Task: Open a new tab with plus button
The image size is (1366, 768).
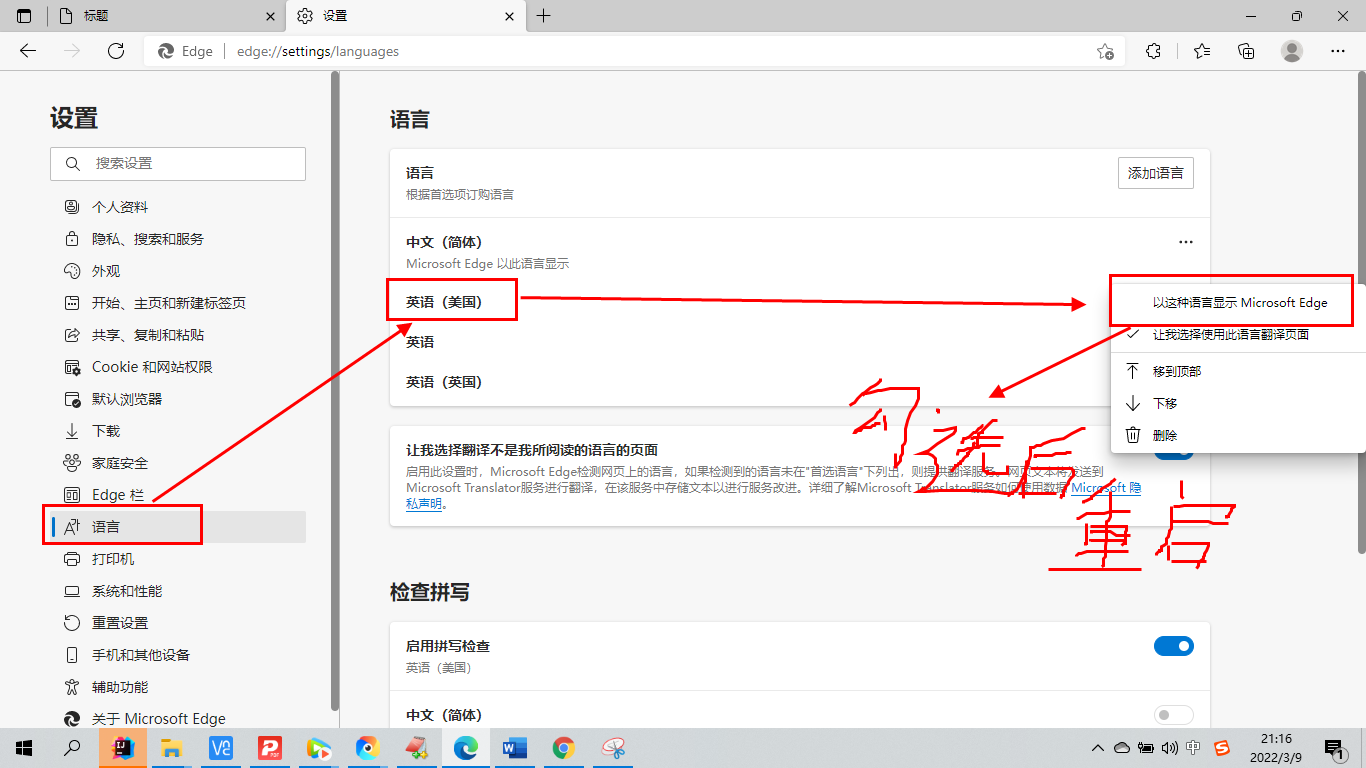Action: pyautogui.click(x=544, y=16)
